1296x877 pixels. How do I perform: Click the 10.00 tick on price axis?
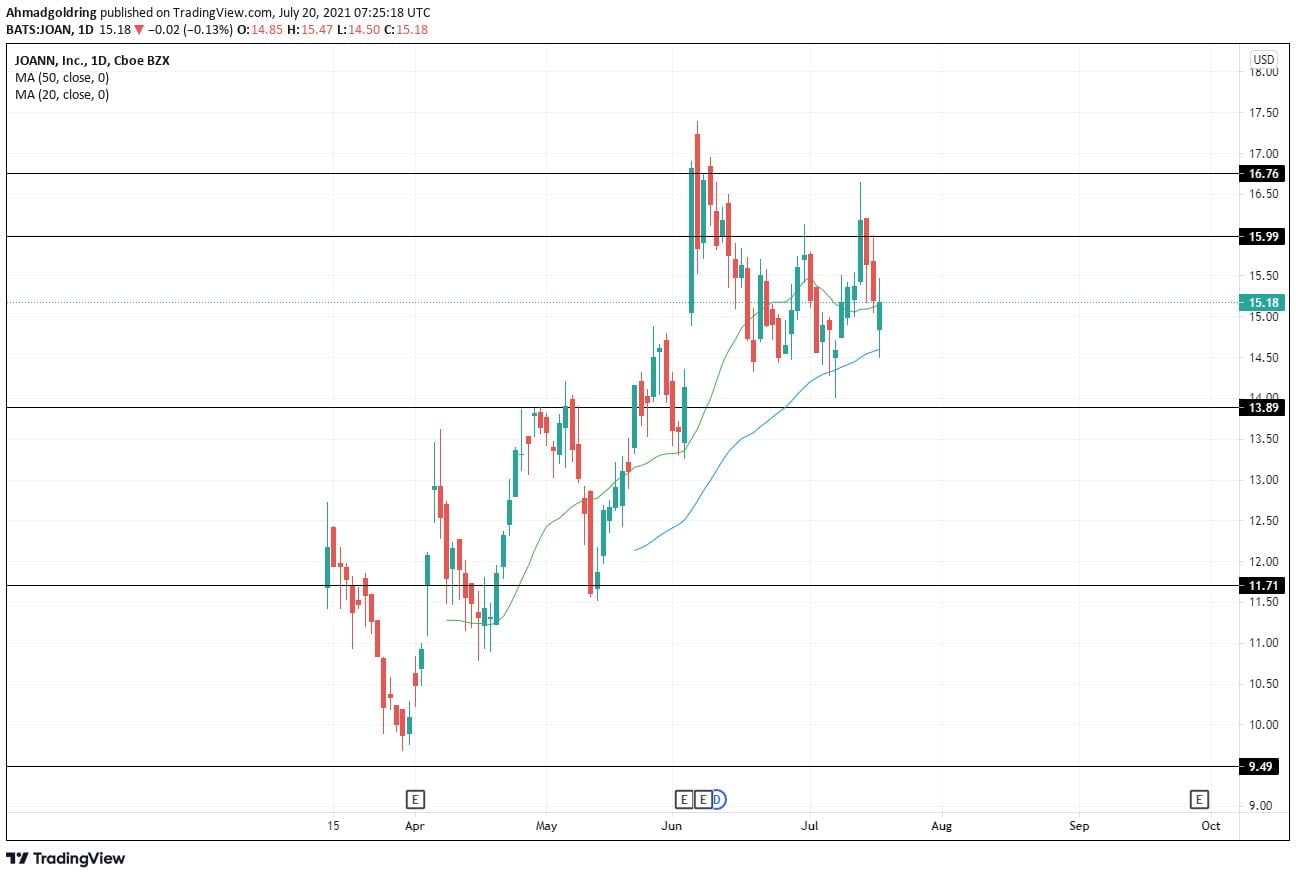click(1264, 725)
